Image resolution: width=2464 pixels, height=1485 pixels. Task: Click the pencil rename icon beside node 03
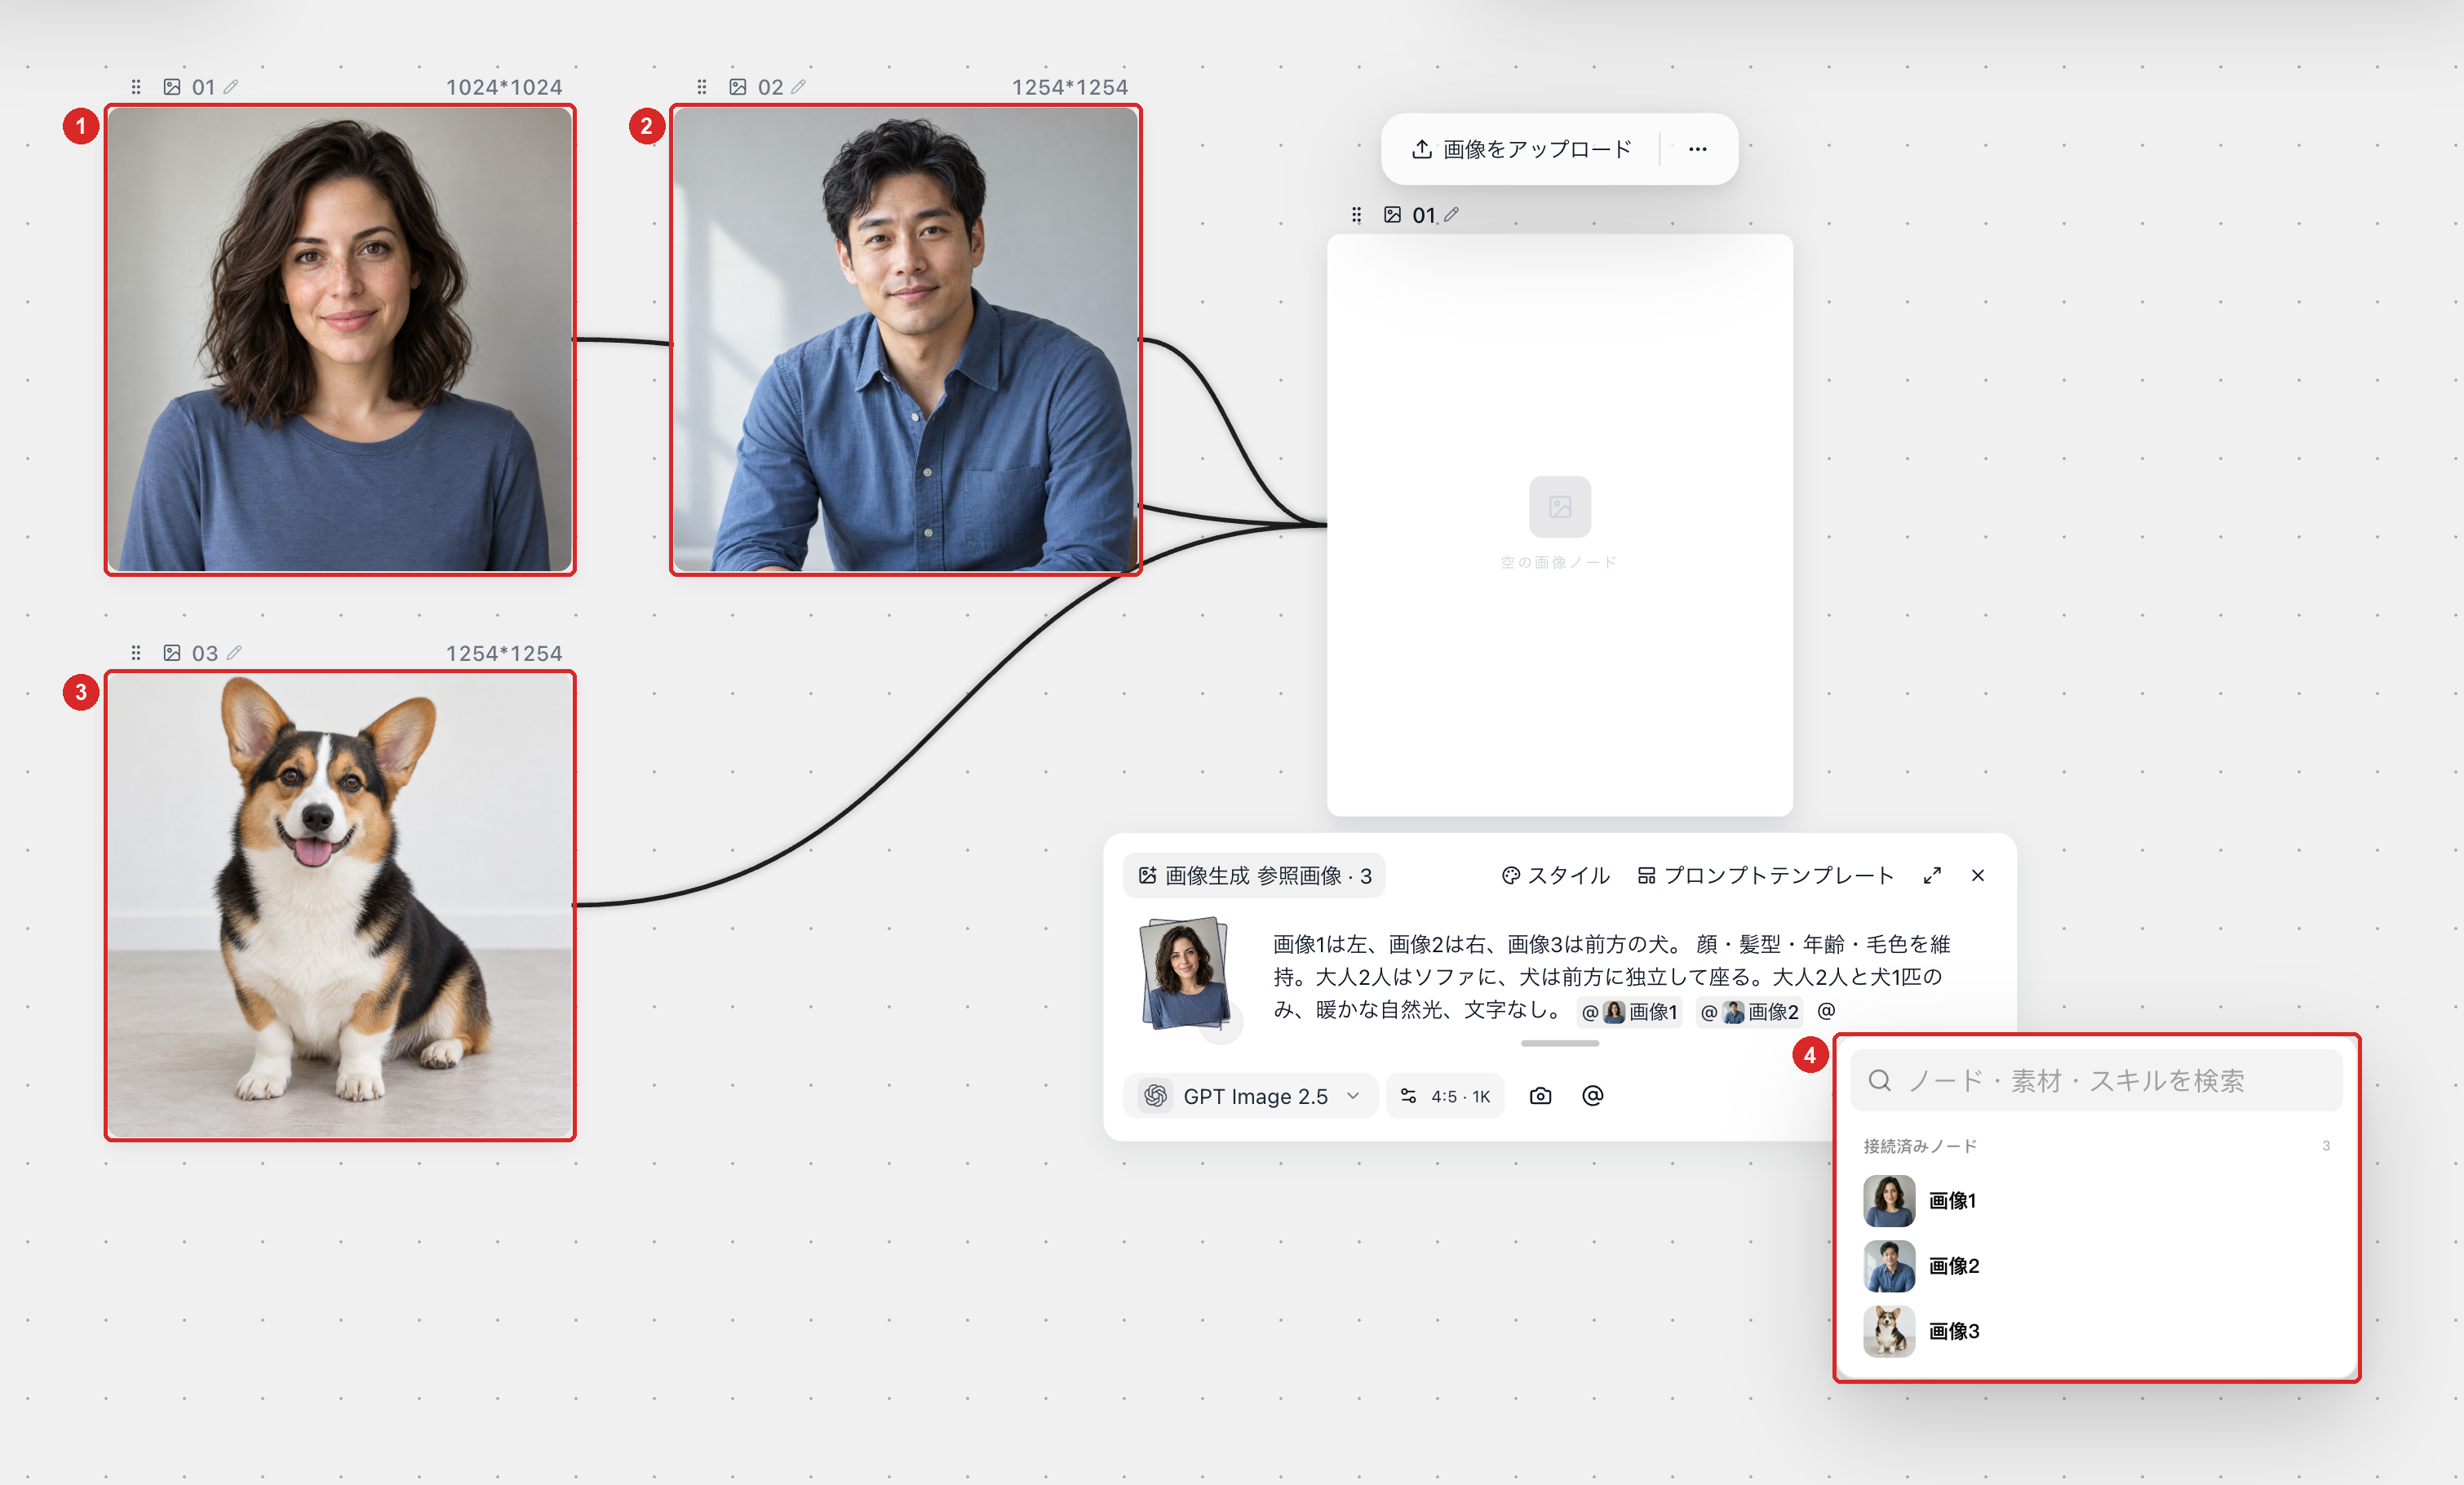234,653
